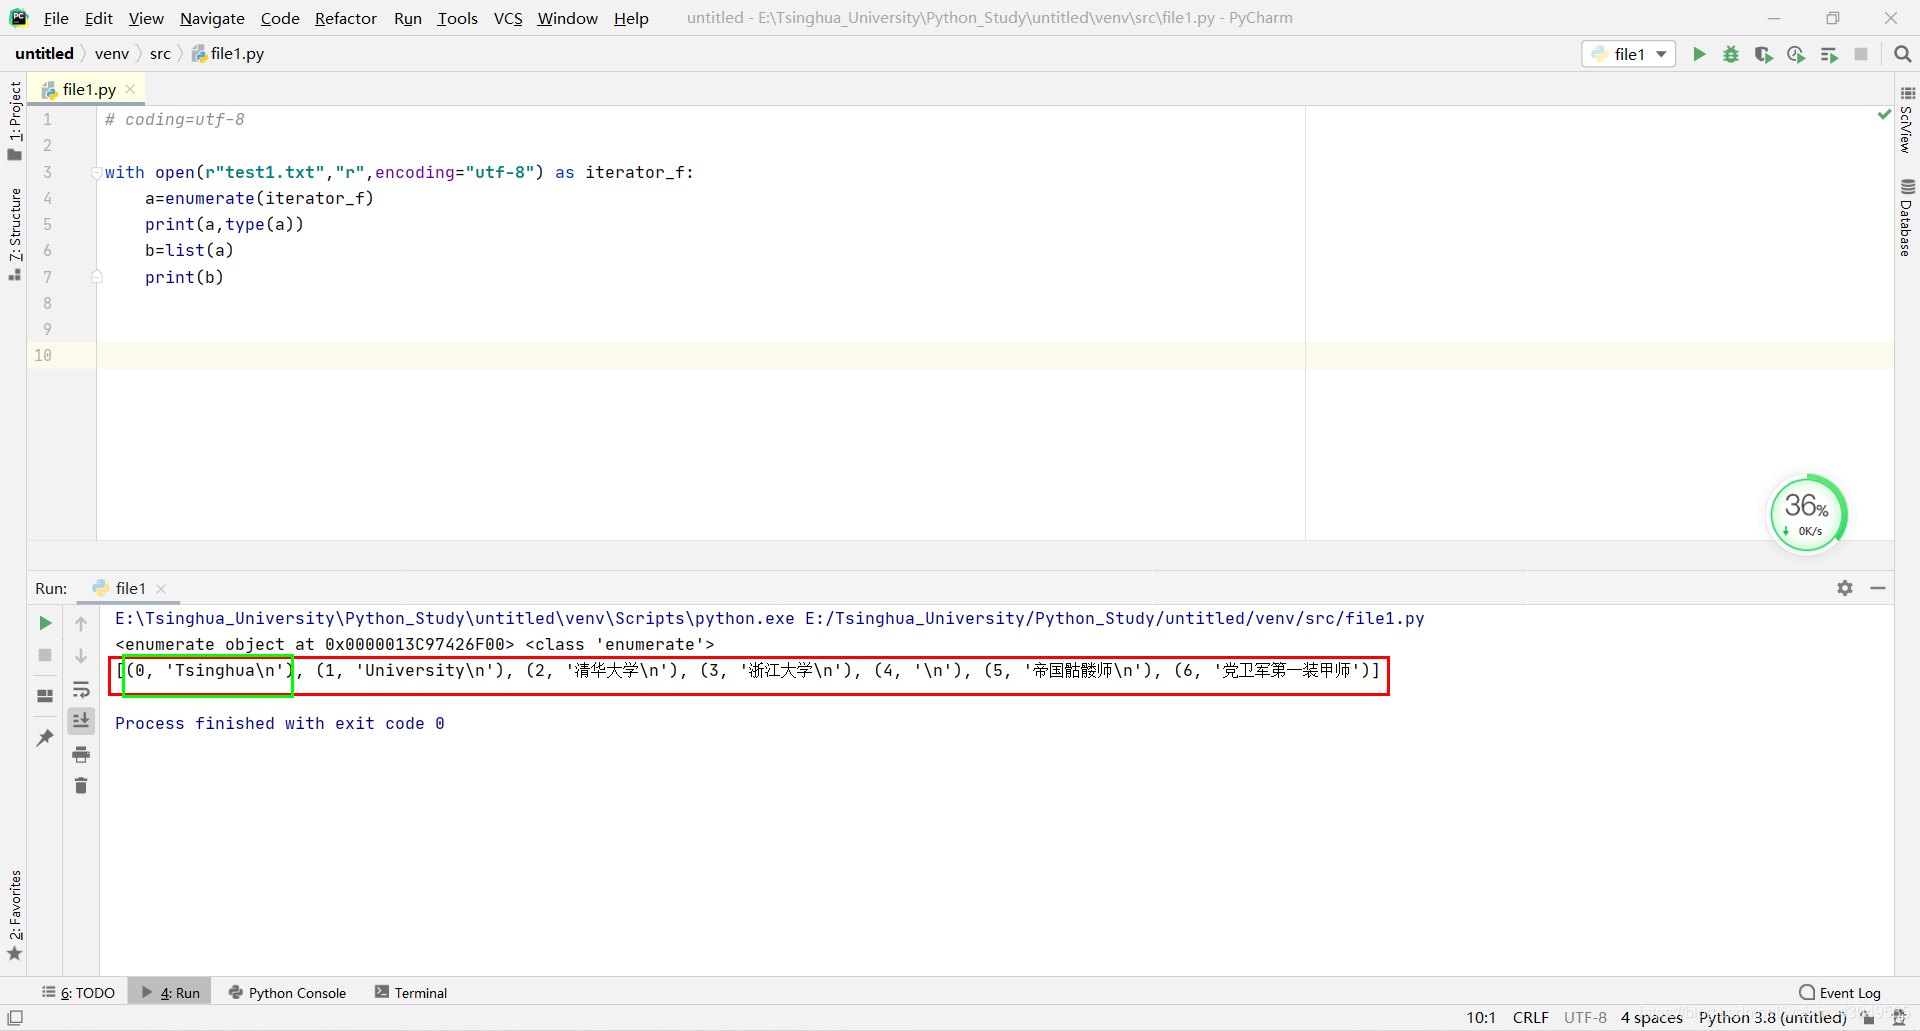The width and height of the screenshot is (1920, 1031).
Task: Open the TODO tool window
Action: pyautogui.click(x=78, y=993)
